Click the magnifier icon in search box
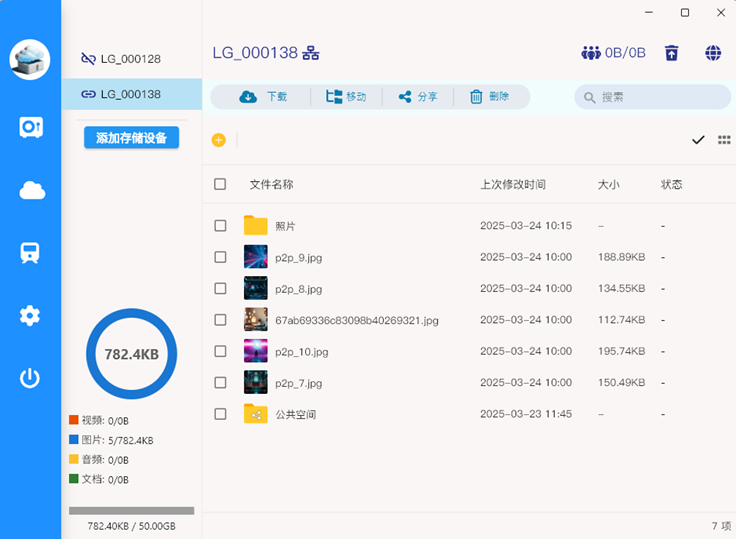The width and height of the screenshot is (736, 539). click(x=590, y=98)
